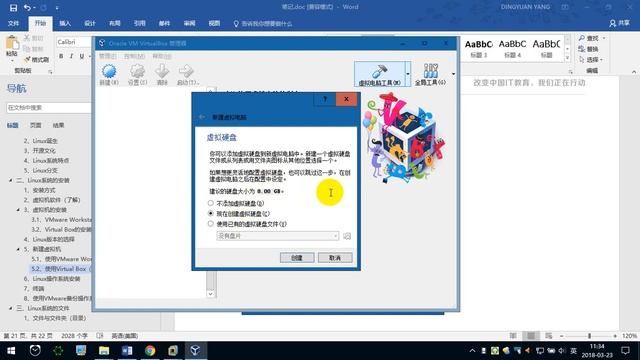Select 'Create a virtual hard disk now' radio
Viewport: 640px width, 360px height.
[211, 213]
